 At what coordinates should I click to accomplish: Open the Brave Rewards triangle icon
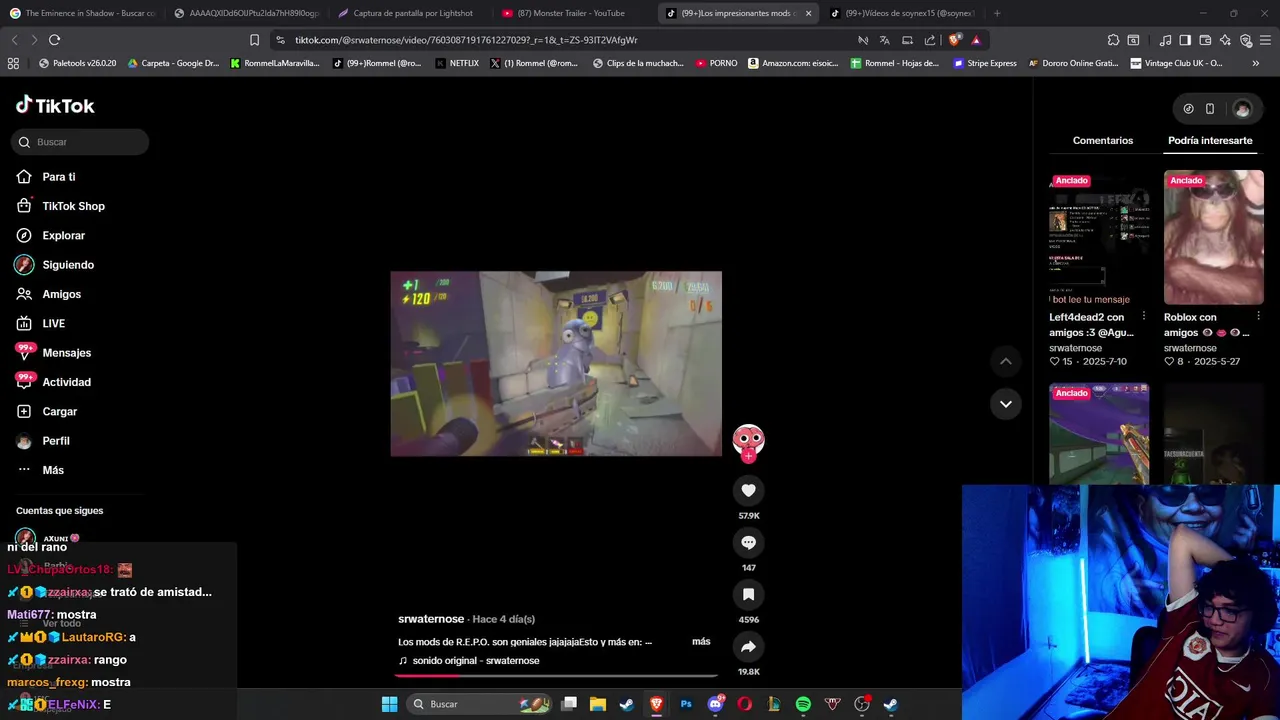[976, 40]
